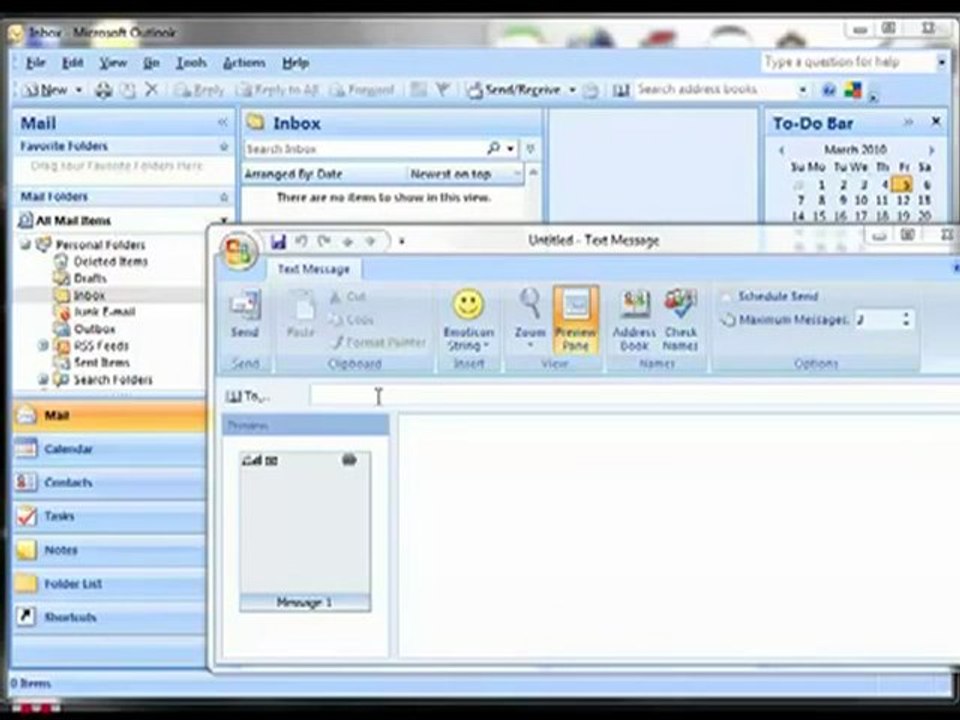The height and width of the screenshot is (720, 960).
Task: Open the View menu
Action: tap(113, 62)
